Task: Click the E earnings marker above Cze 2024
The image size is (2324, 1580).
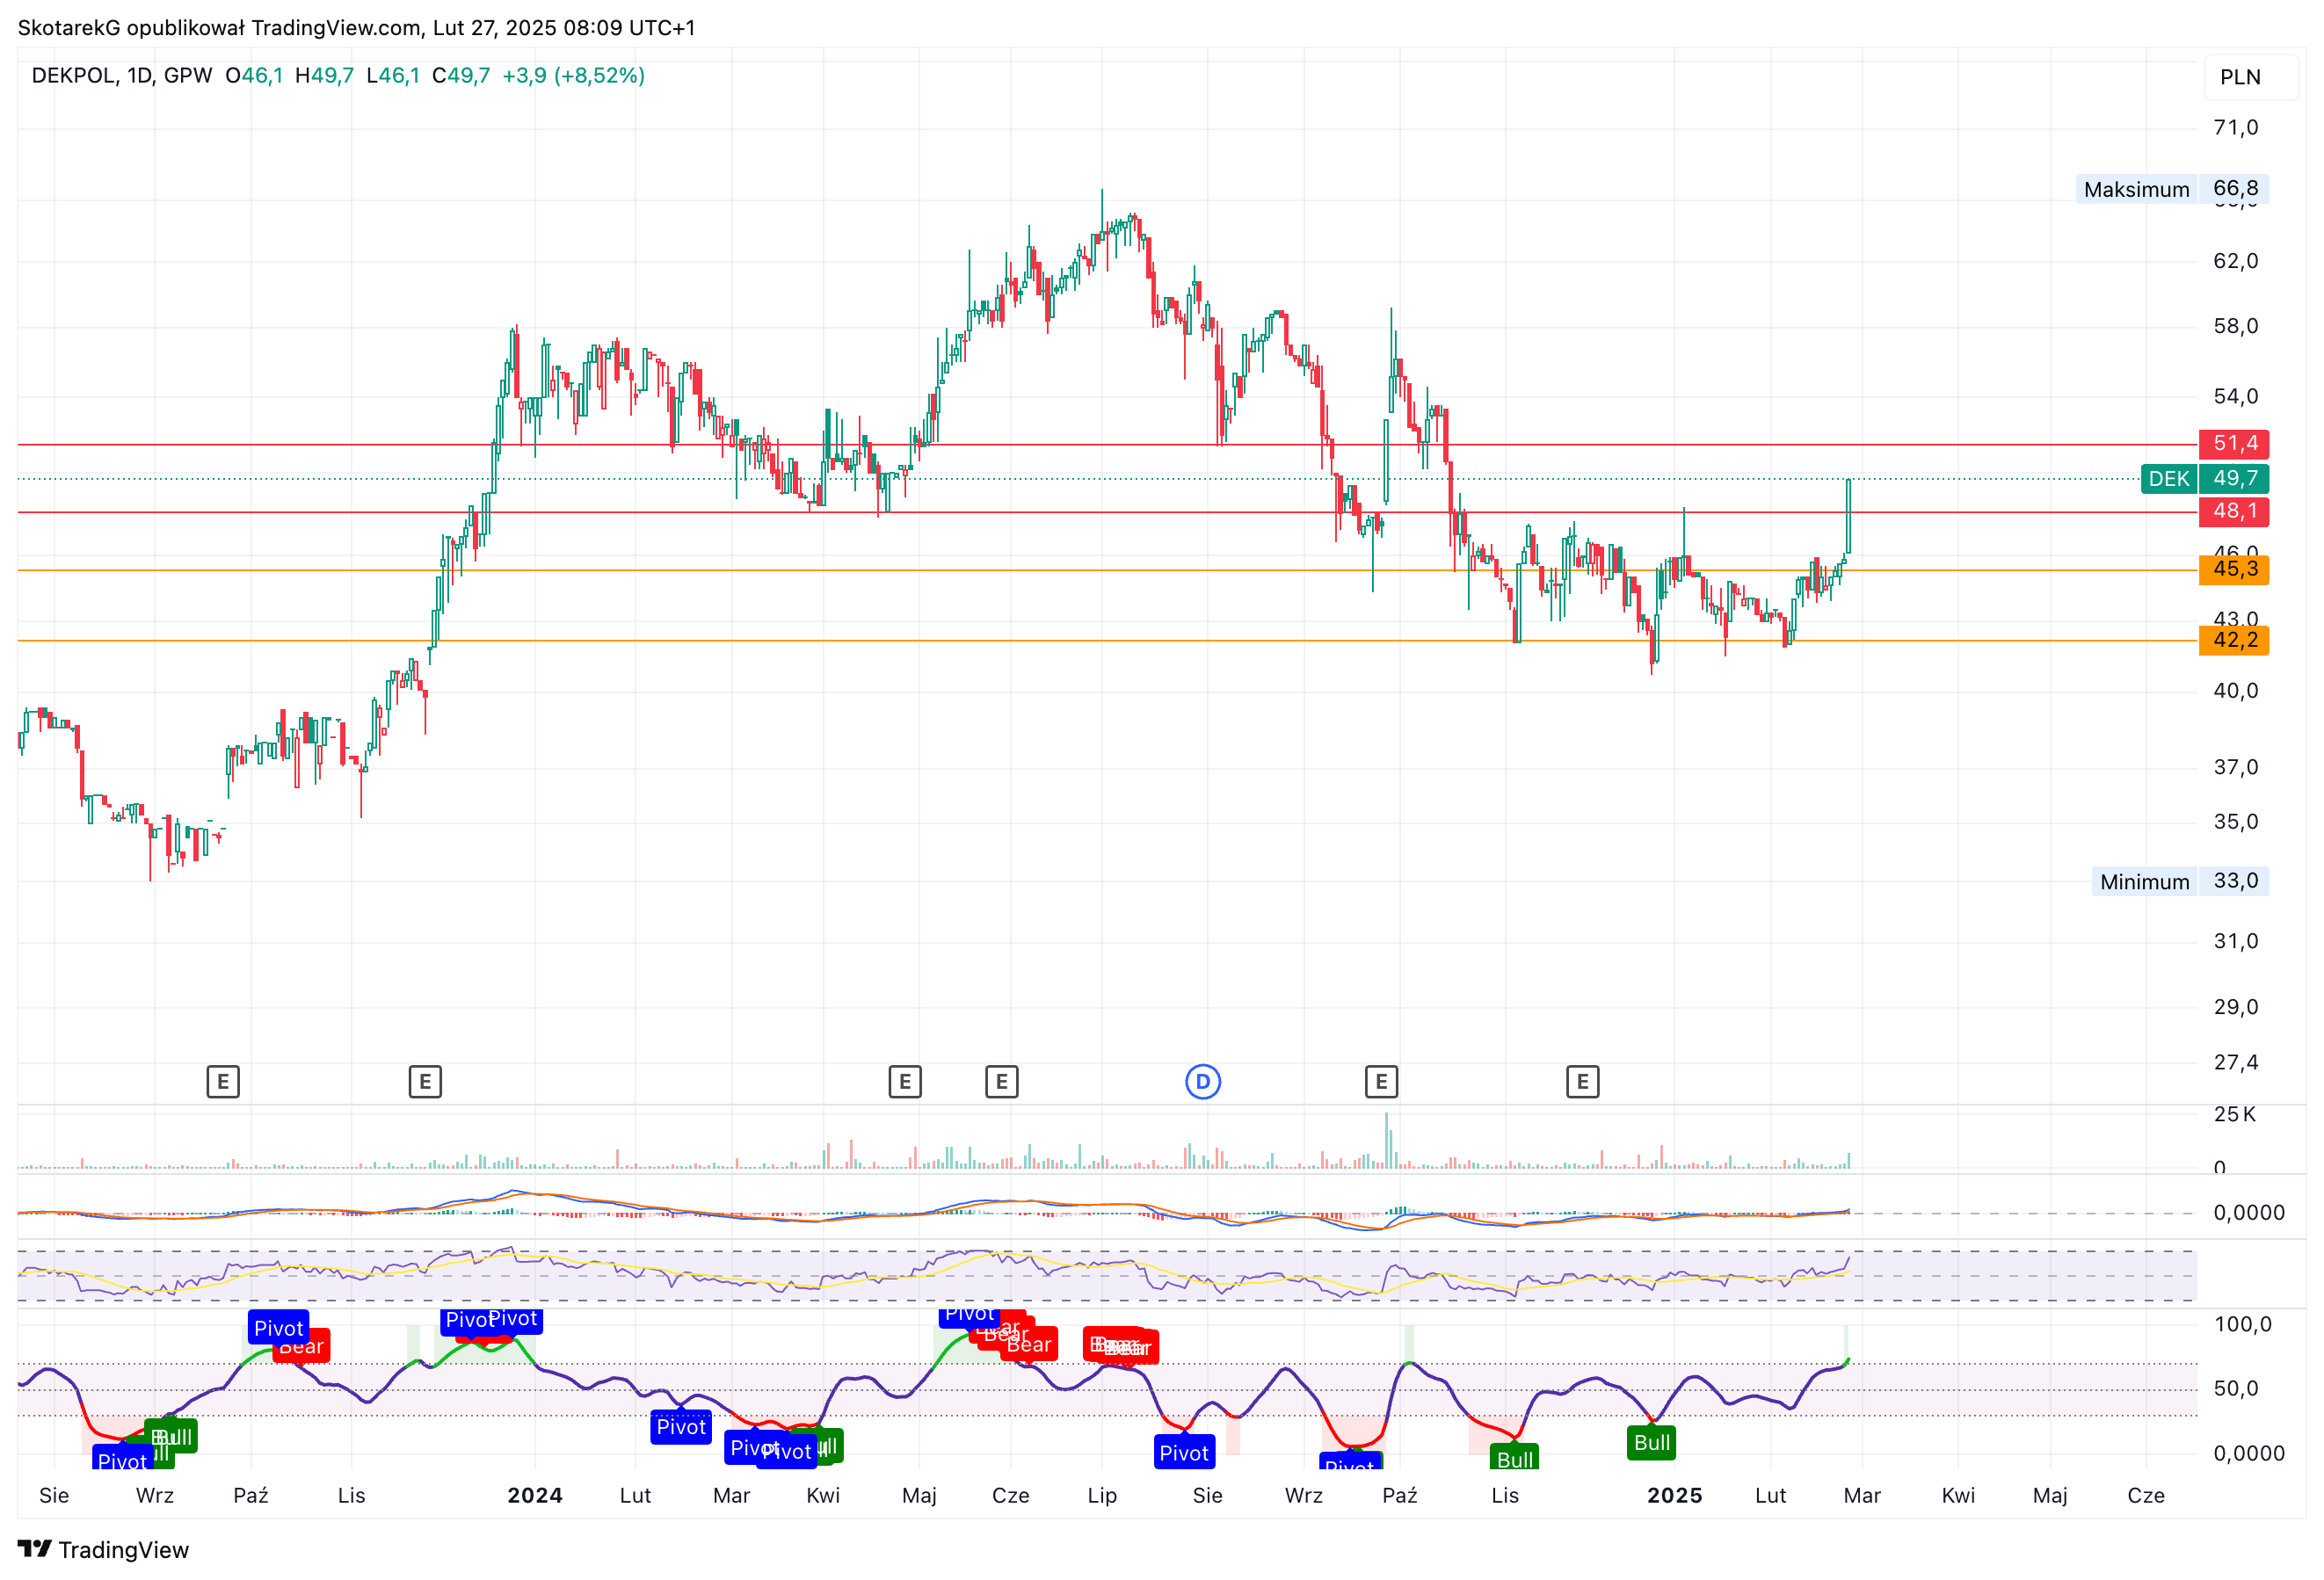Action: [x=1001, y=1081]
